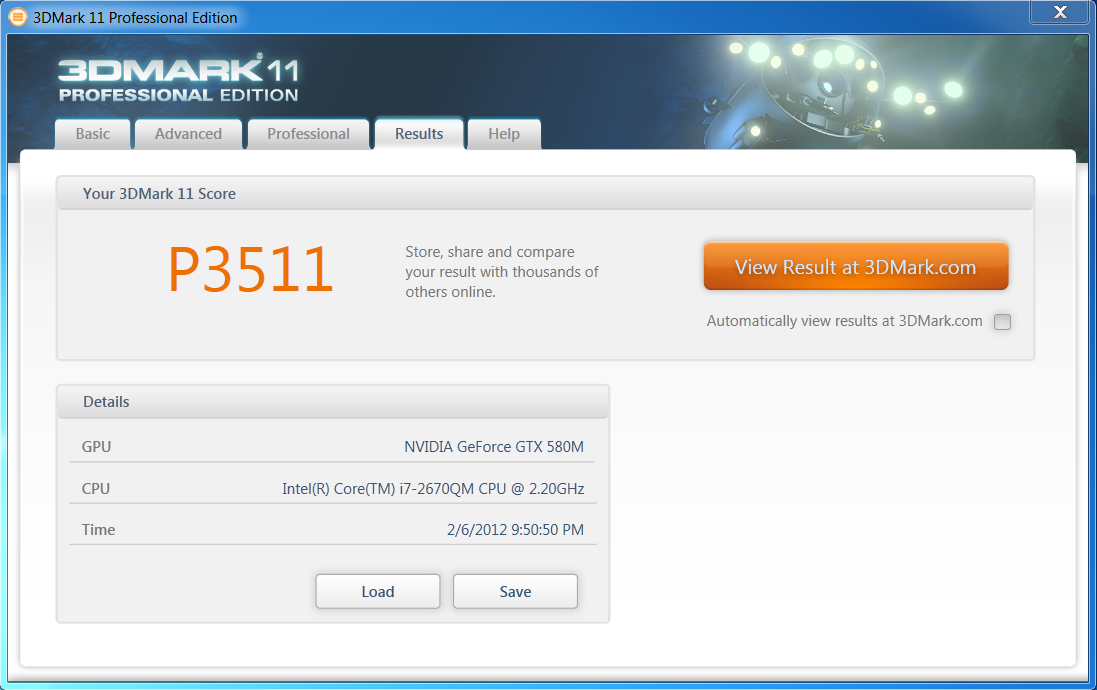Load a saved result file

click(378, 591)
